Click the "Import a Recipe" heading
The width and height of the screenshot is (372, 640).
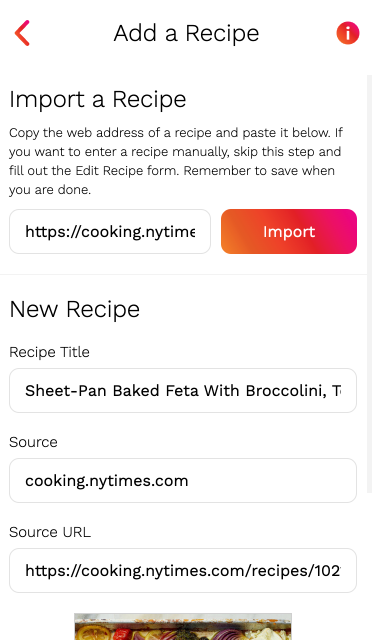tap(98, 99)
